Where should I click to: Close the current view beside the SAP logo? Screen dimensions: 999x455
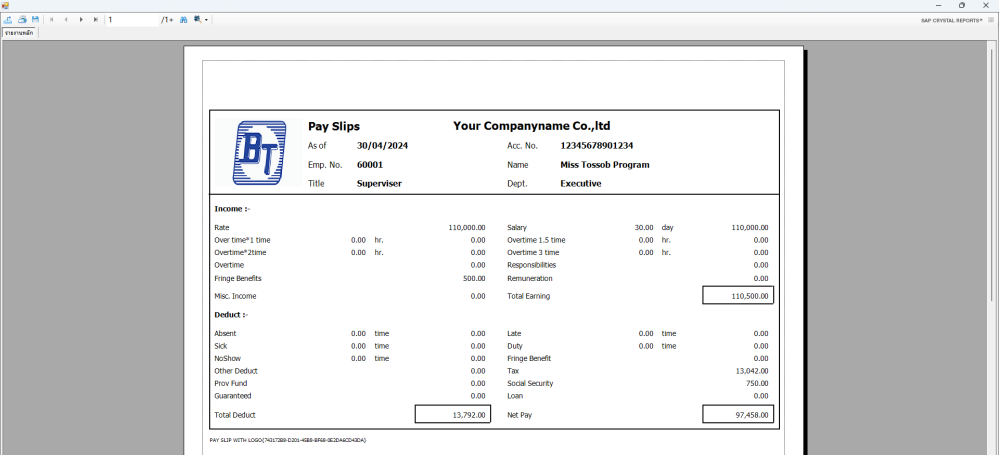991,19
